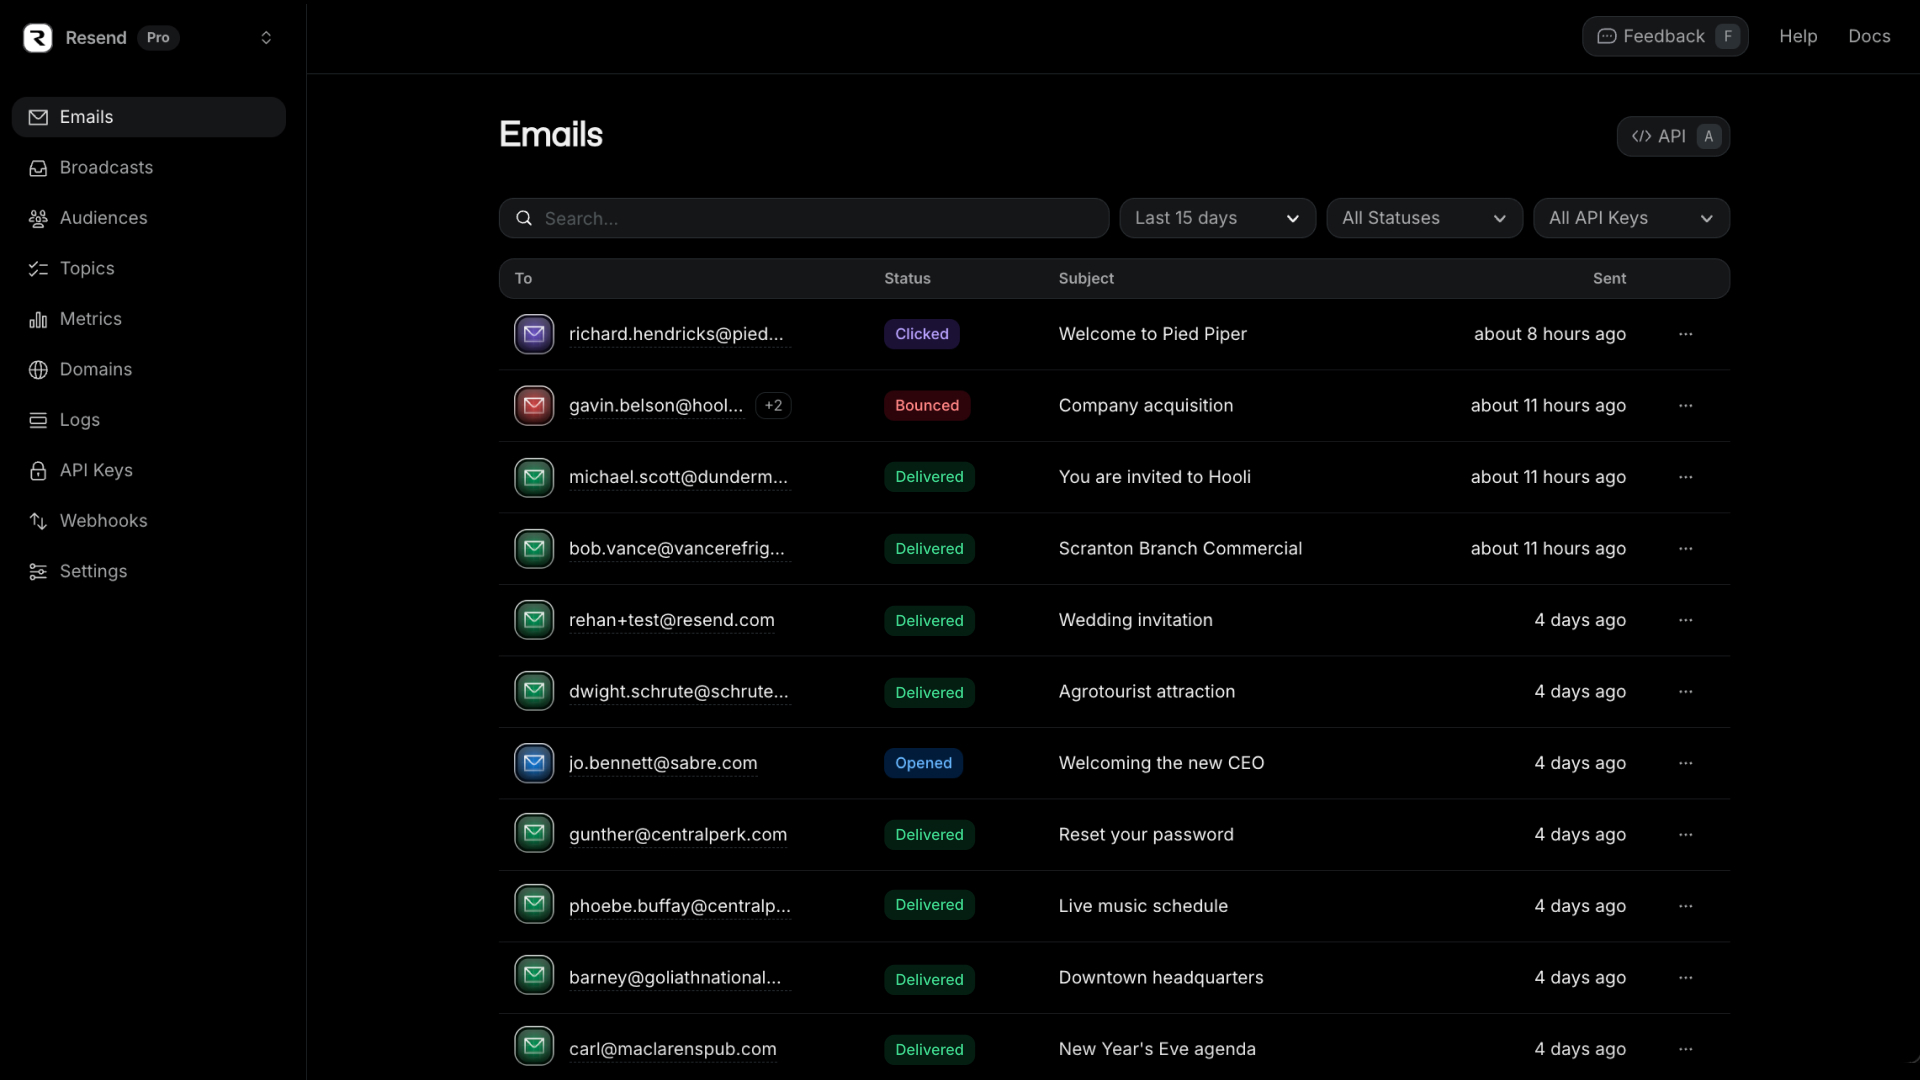
Task: Click the red bounced mail icon for gavin.belson
Action: pos(534,405)
